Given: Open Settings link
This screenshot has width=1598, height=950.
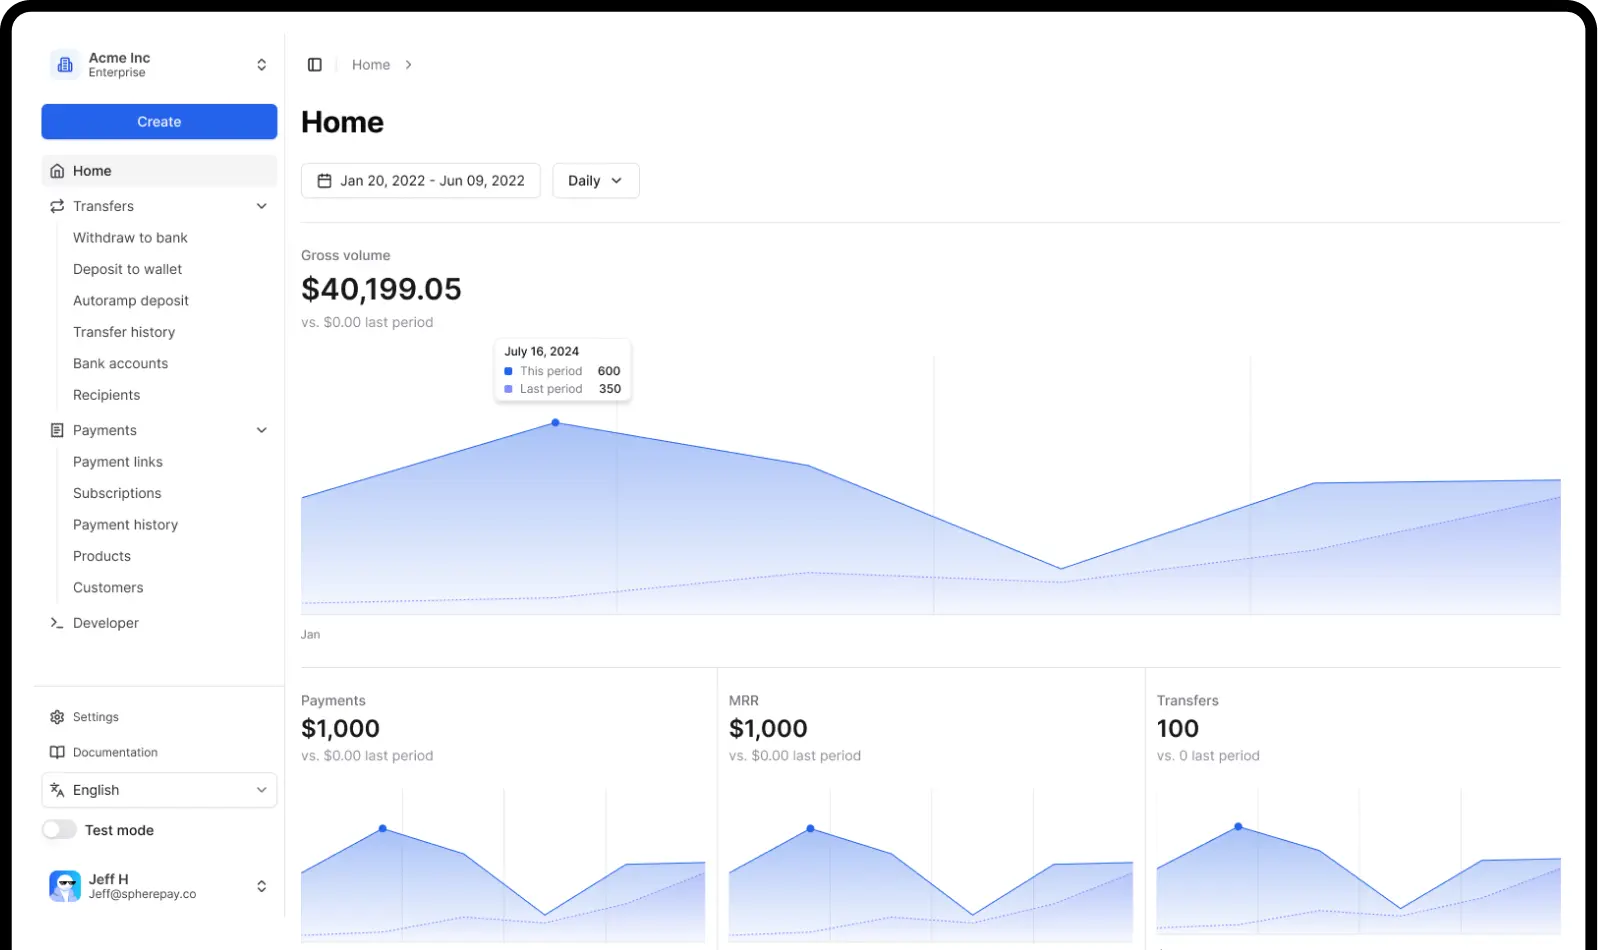Looking at the screenshot, I should point(96,717).
